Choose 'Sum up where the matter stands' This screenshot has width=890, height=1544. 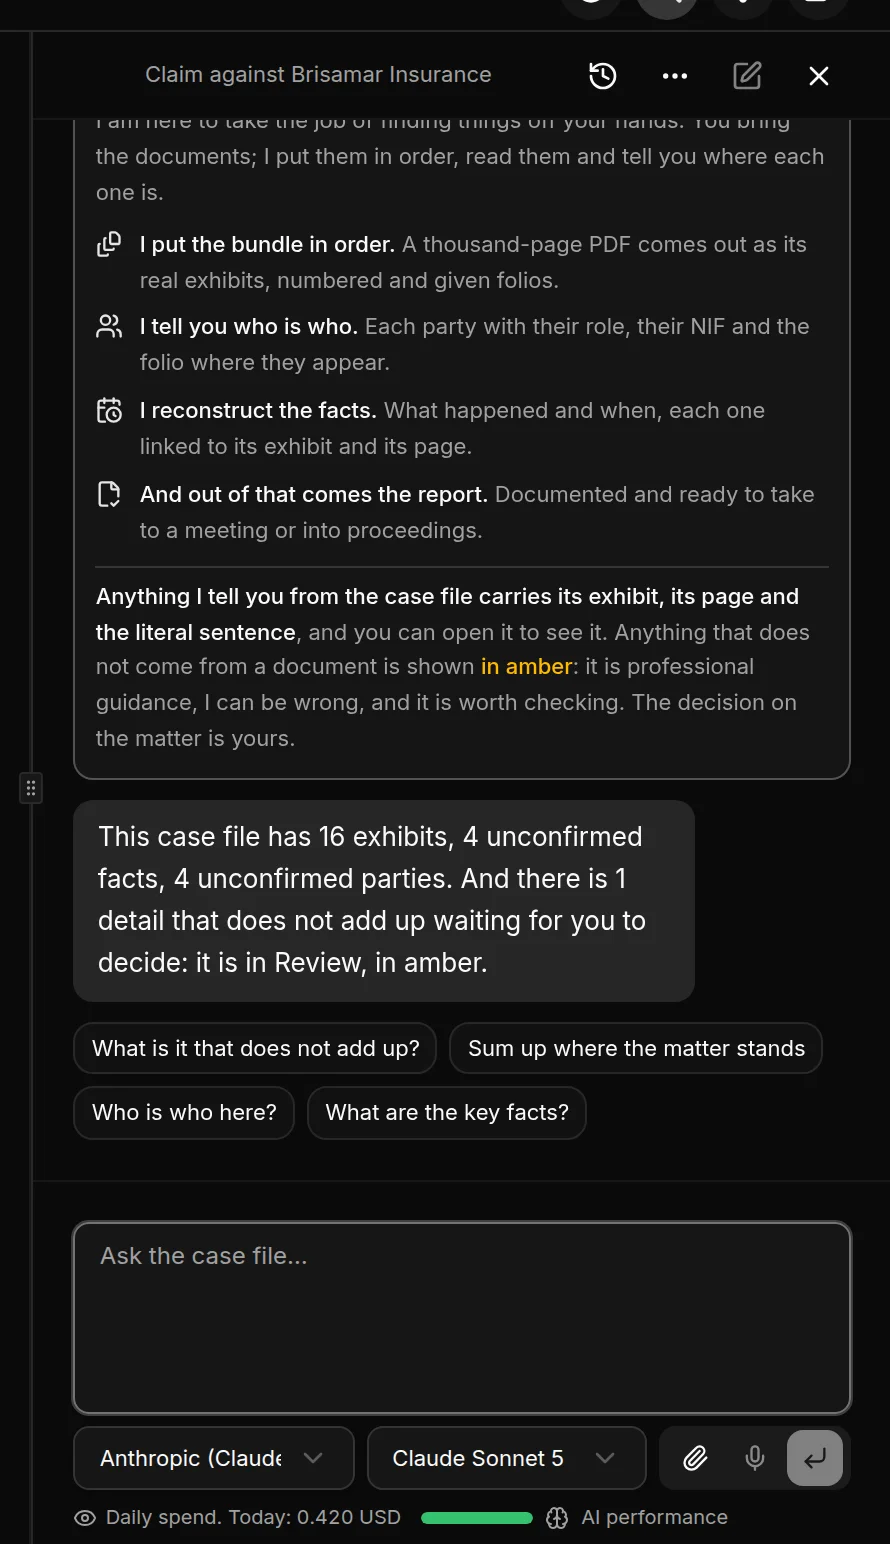(x=636, y=1048)
